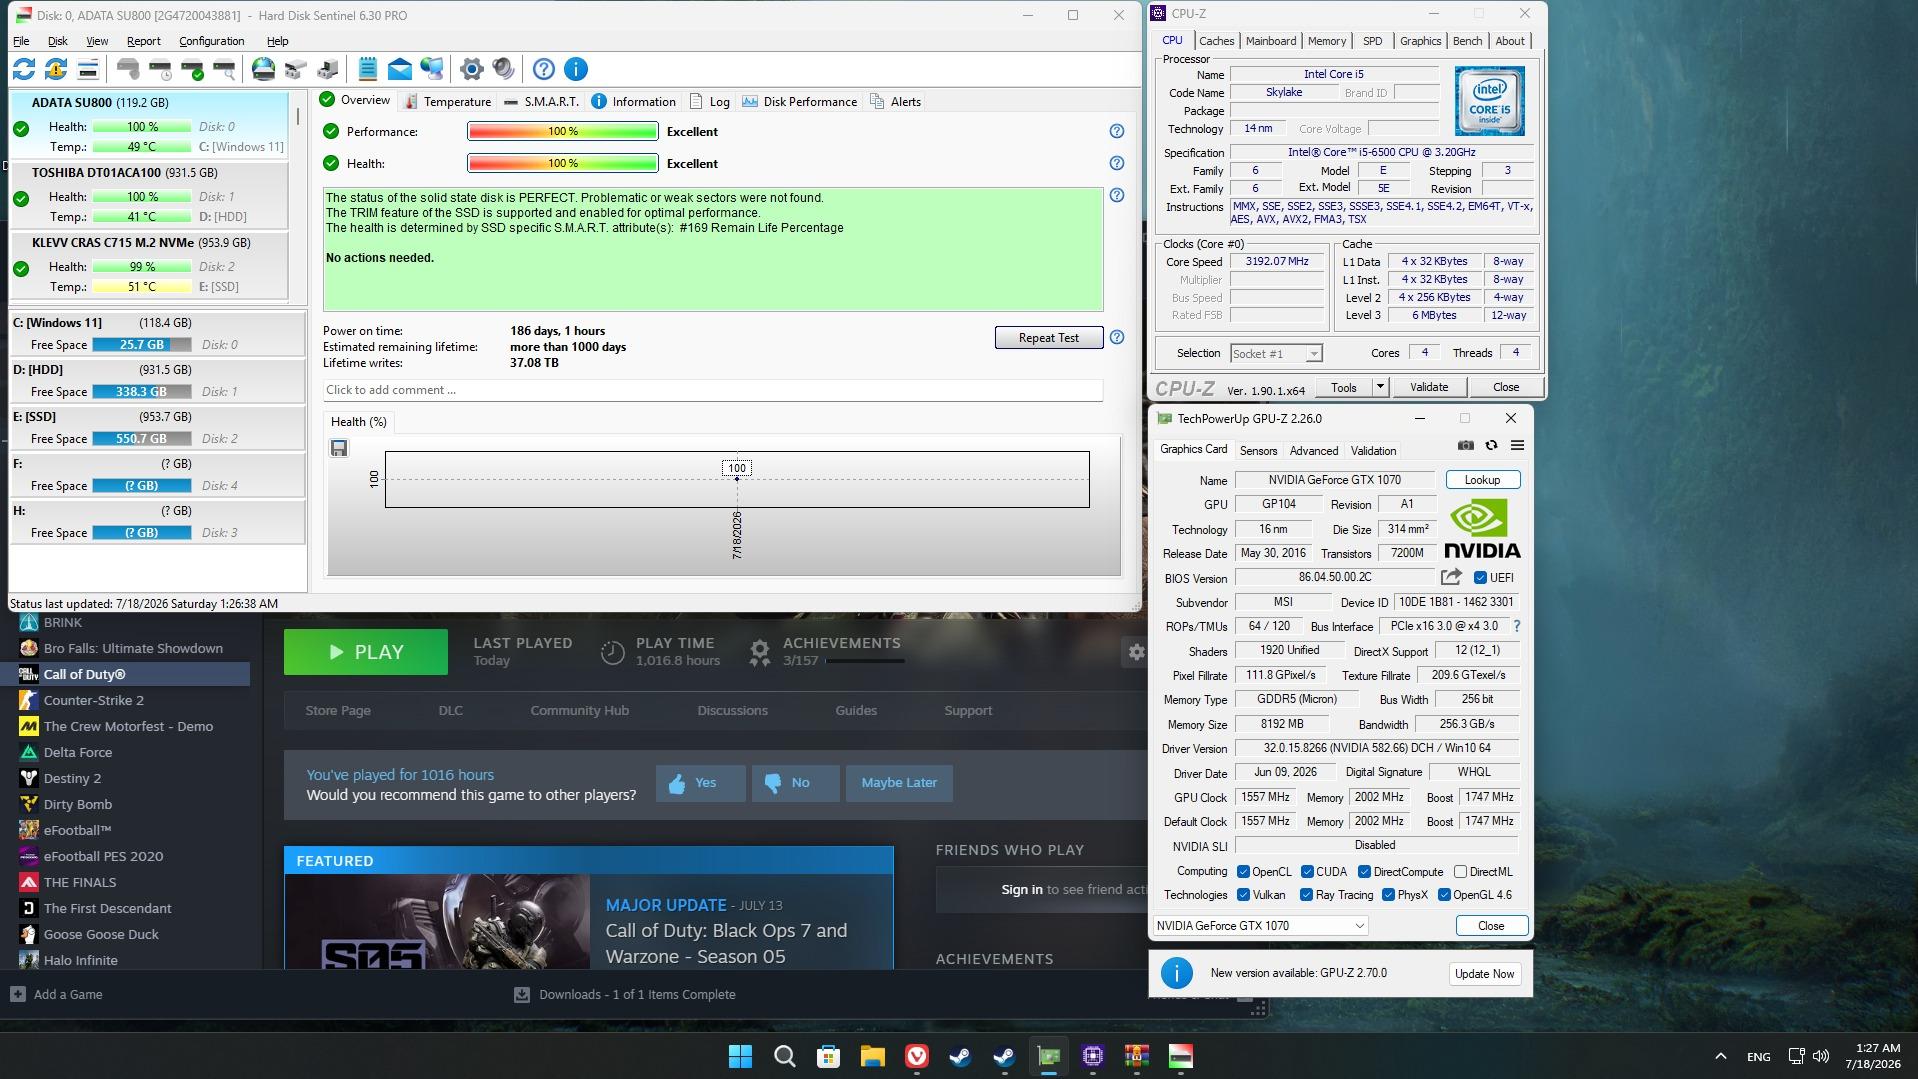Toggle the CUDA checkbox in GPU-Z
Viewport: 1918px width, 1079px height.
[1307, 872]
